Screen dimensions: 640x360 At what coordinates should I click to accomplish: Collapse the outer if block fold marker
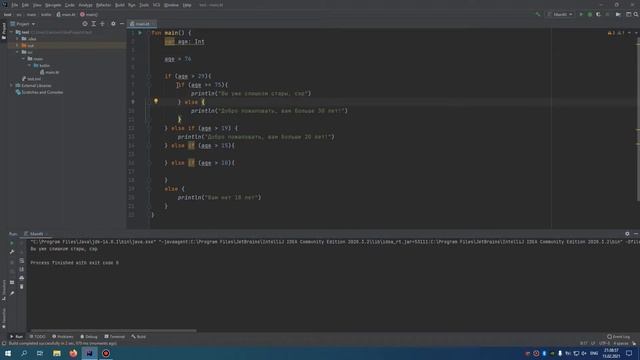[149, 76]
